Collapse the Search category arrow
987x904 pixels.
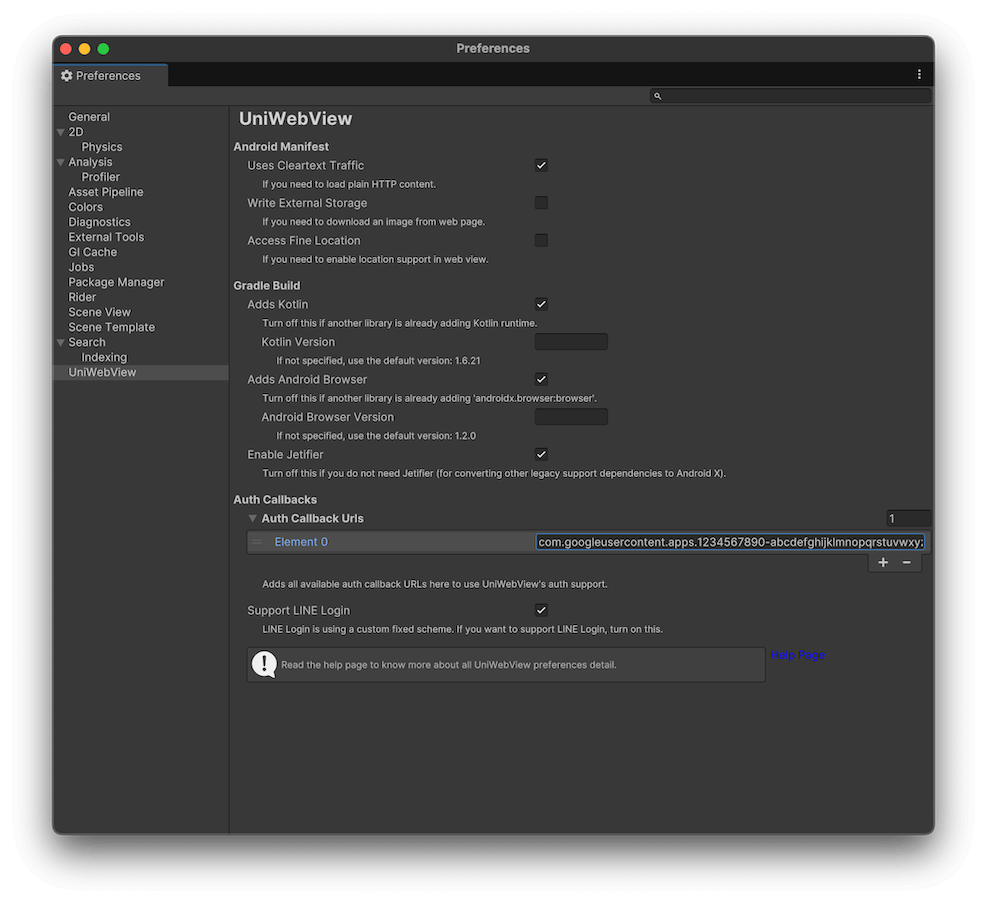[x=61, y=342]
